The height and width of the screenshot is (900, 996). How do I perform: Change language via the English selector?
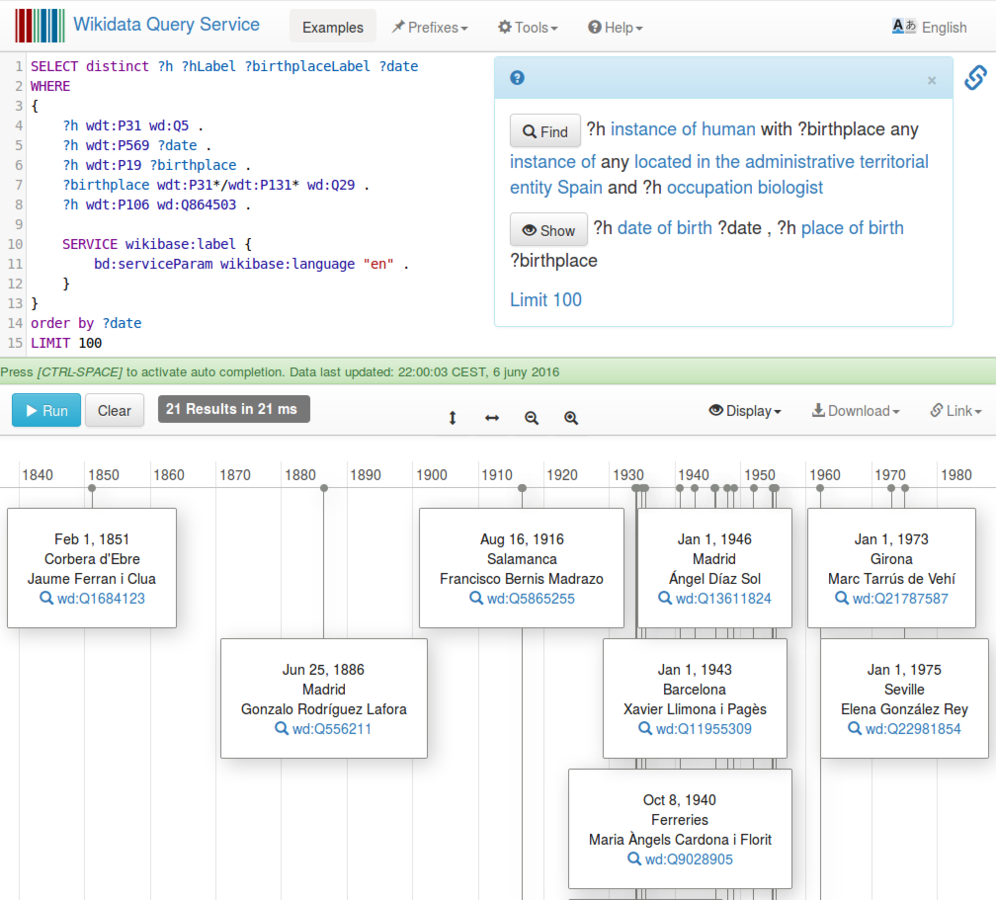click(944, 27)
